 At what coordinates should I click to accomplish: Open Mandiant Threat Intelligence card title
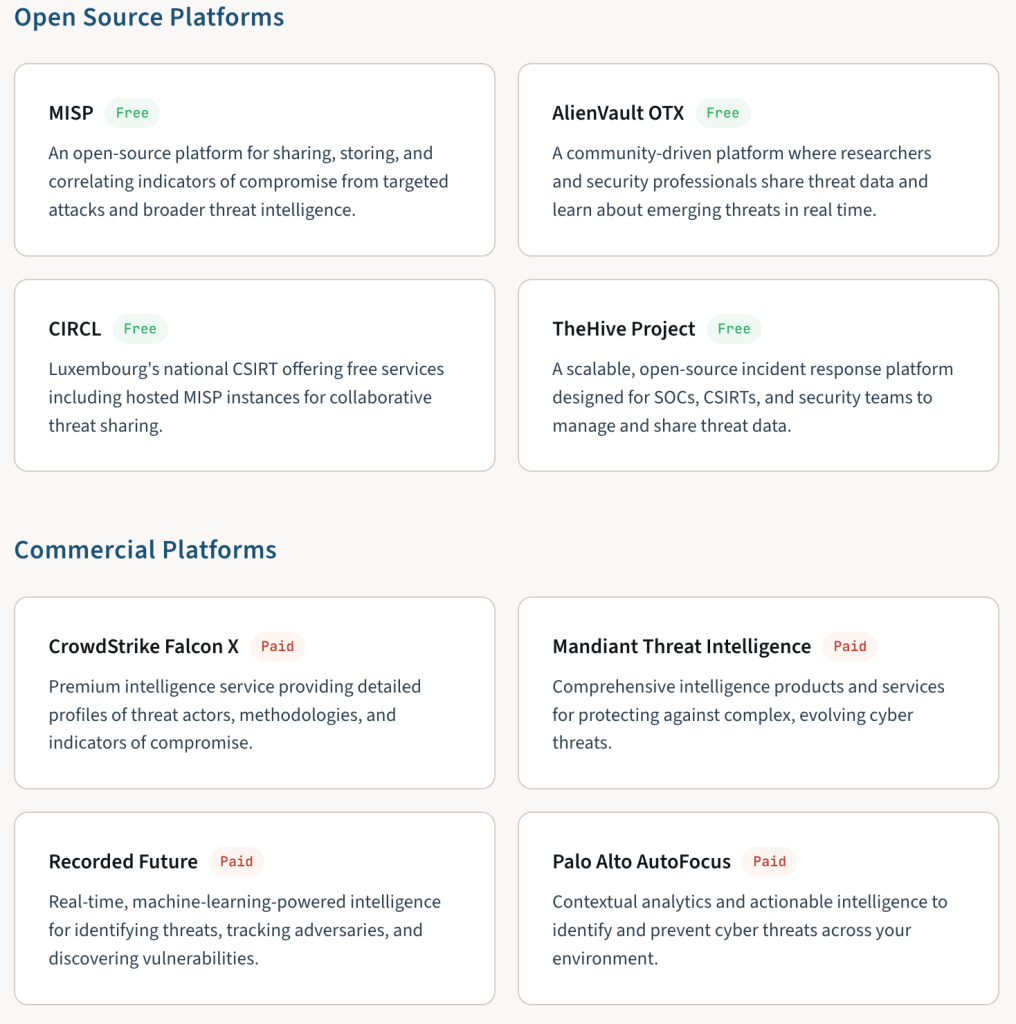pyautogui.click(x=682, y=647)
